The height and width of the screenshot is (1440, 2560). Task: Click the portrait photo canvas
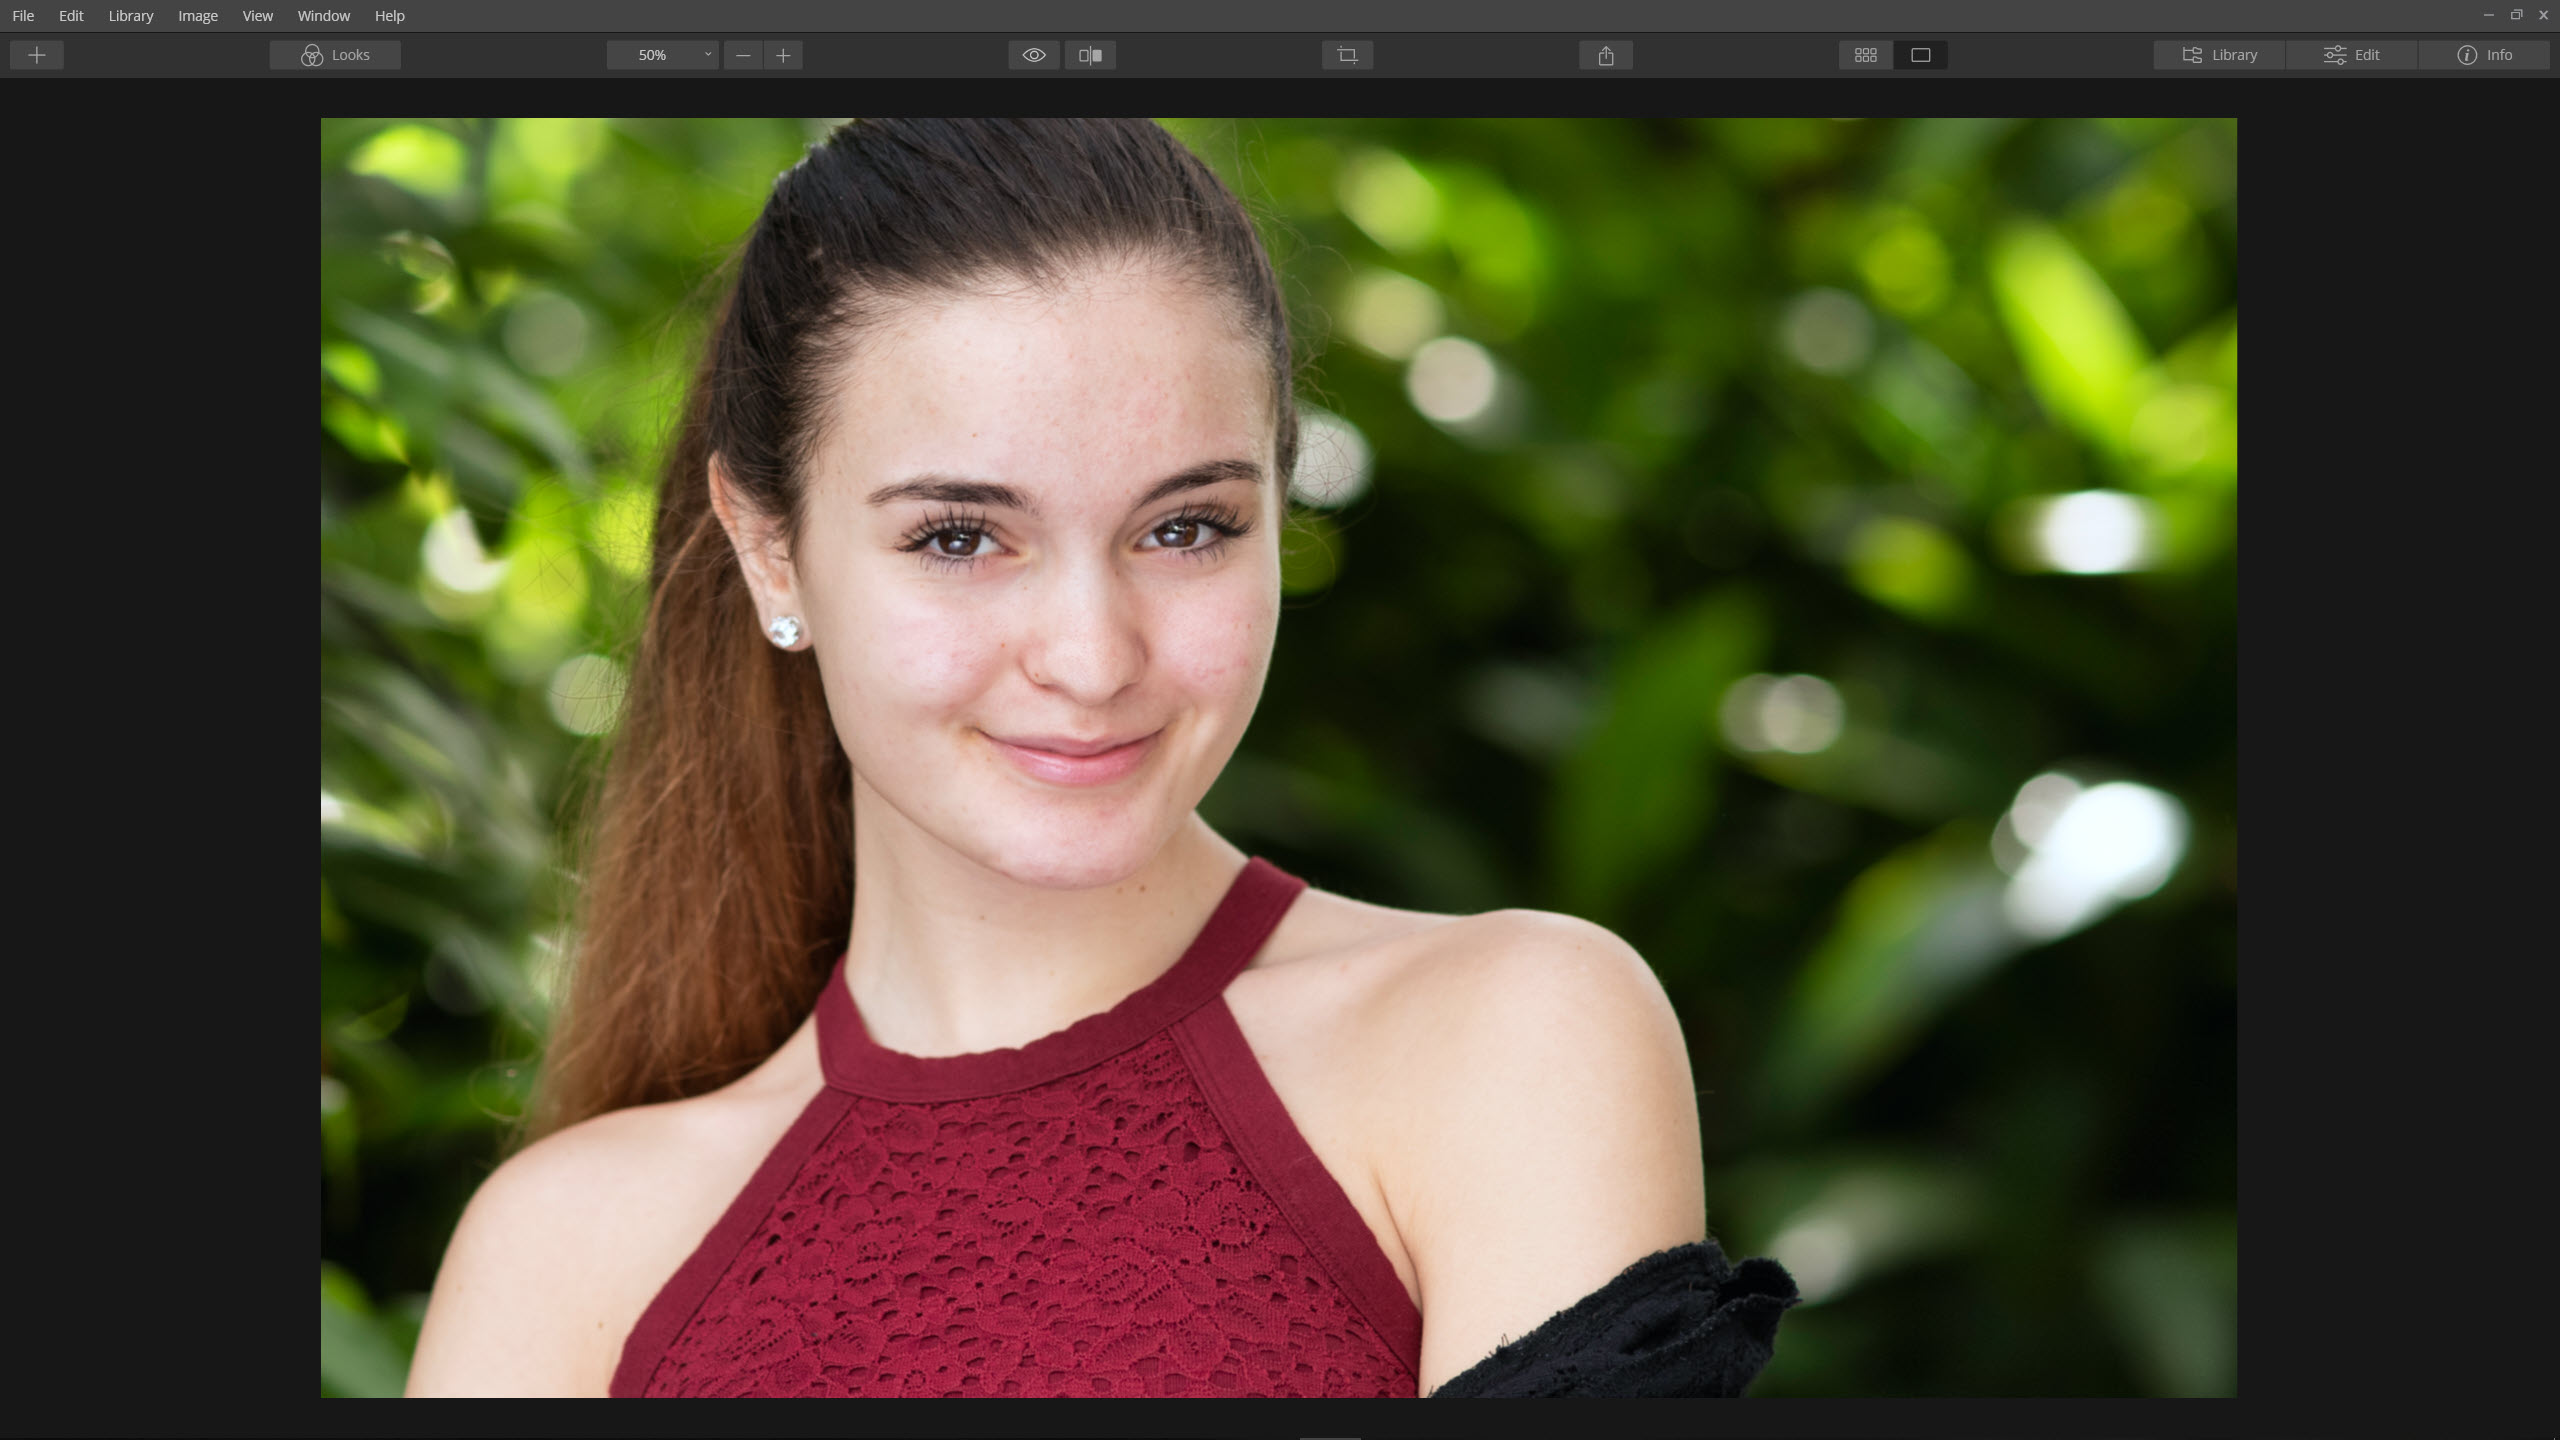point(1278,757)
